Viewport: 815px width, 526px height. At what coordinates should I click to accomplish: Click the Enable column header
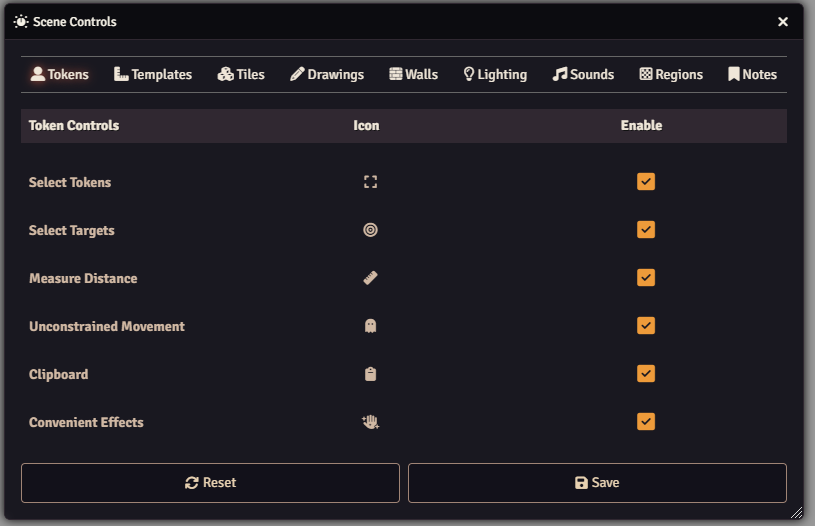641,126
